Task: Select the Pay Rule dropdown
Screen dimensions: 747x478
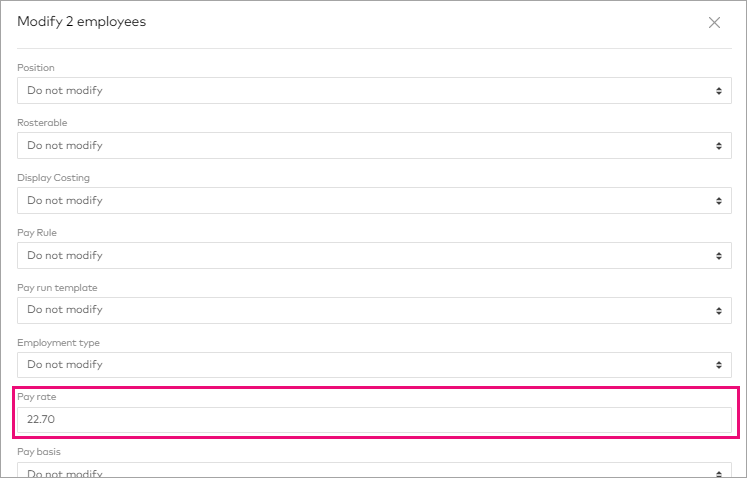Action: (373, 256)
